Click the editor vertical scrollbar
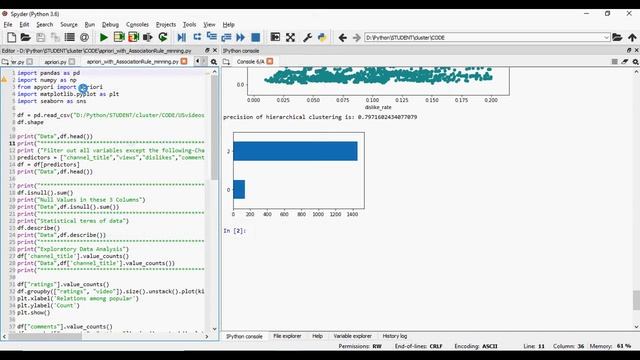 (x=214, y=127)
